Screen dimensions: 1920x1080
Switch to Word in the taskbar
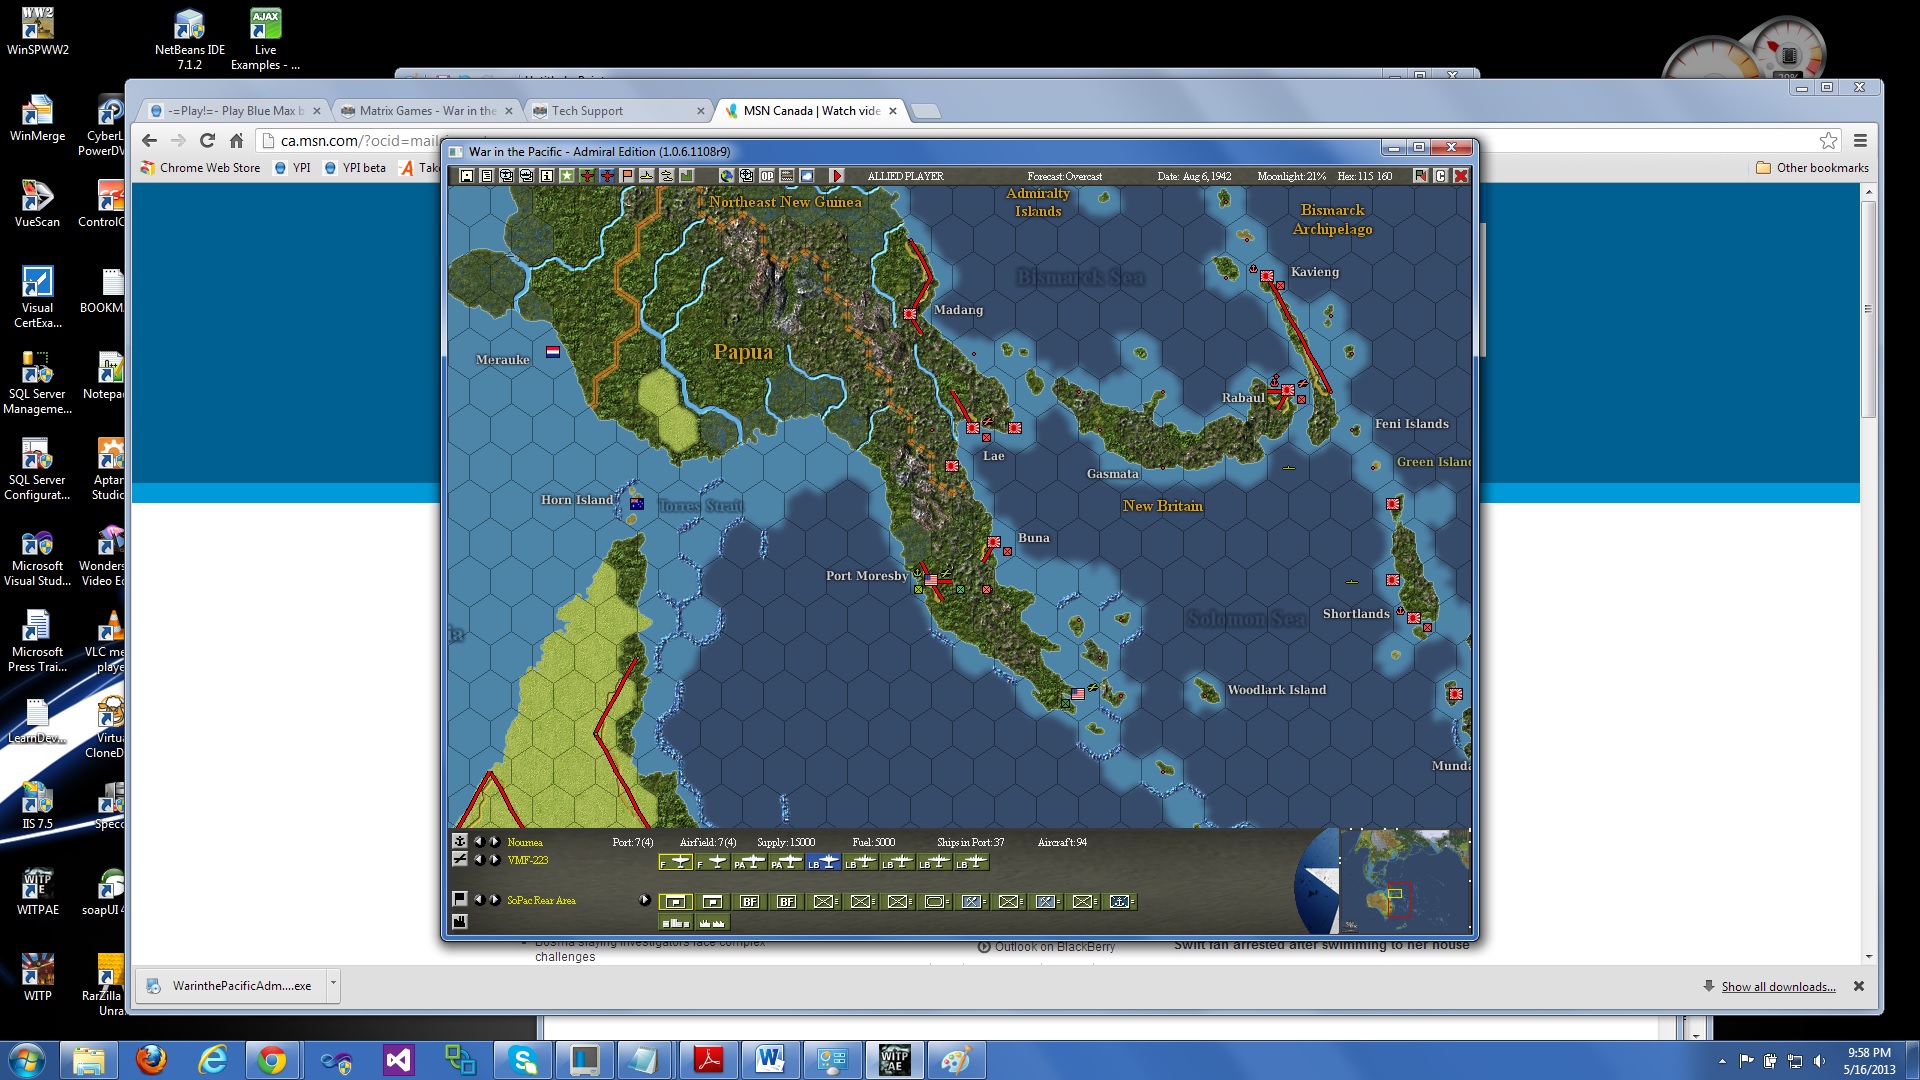click(x=771, y=1060)
